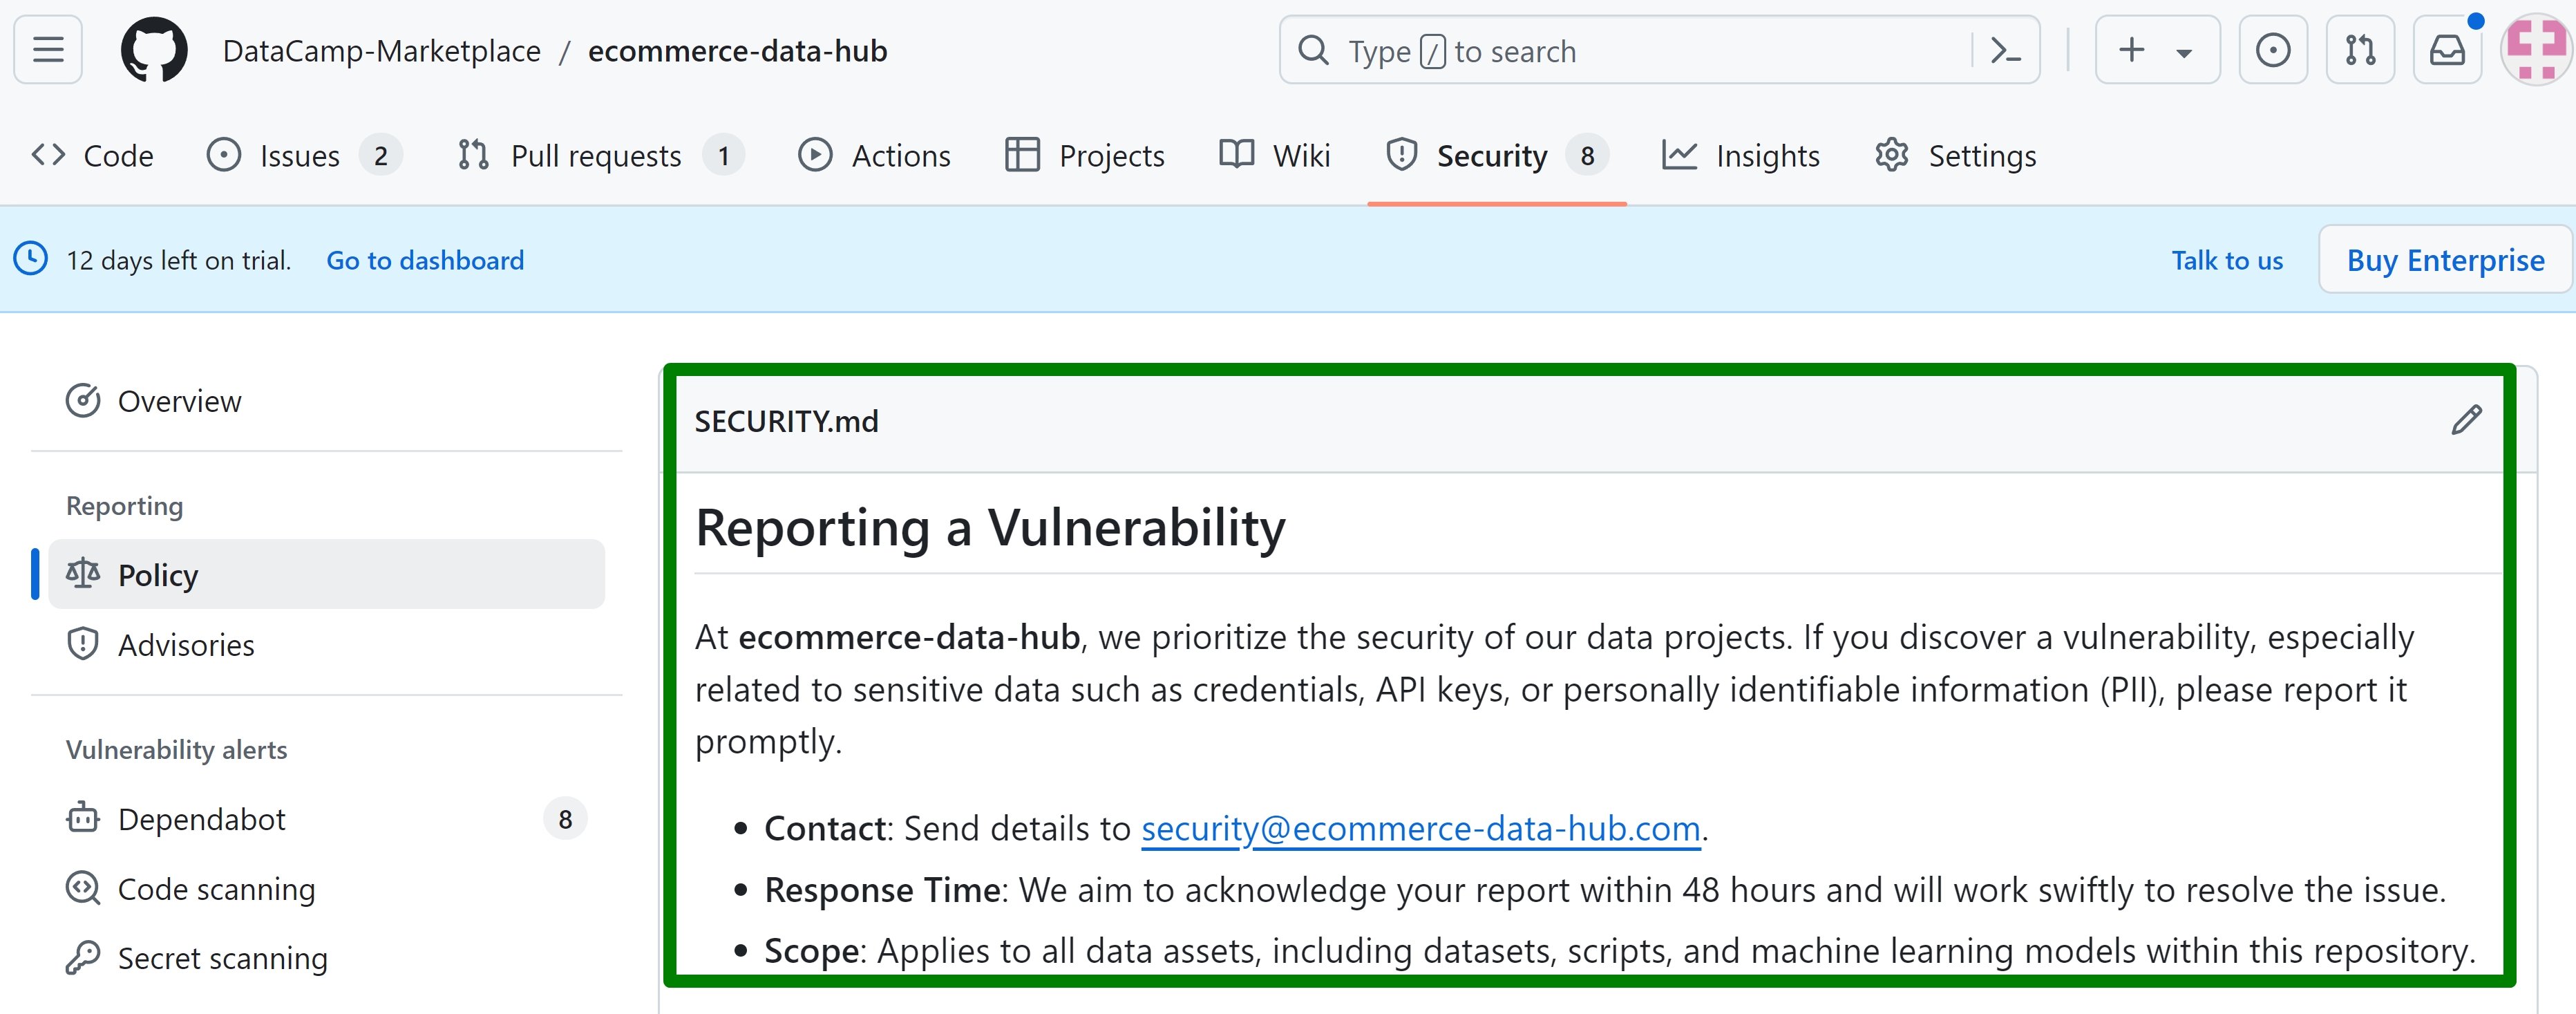Open the command palette icon

pos(2006,50)
